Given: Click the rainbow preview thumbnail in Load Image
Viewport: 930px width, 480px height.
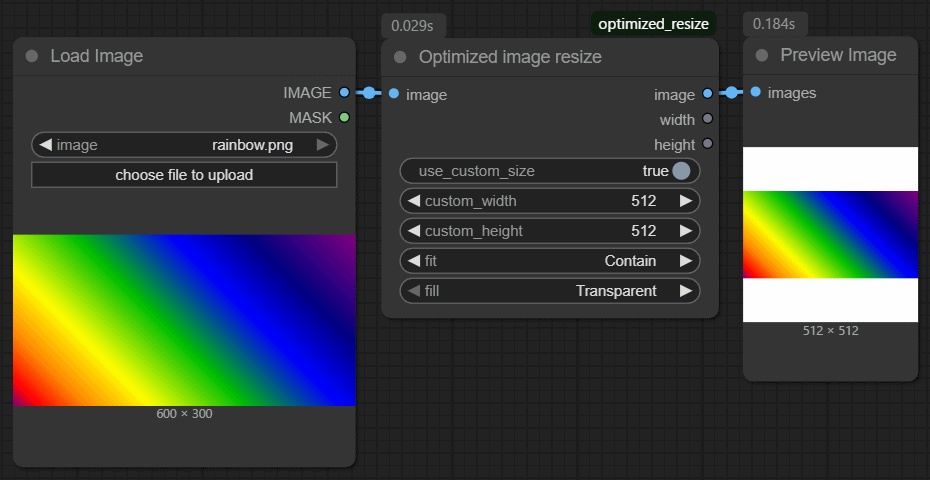Looking at the screenshot, I should click(x=184, y=320).
